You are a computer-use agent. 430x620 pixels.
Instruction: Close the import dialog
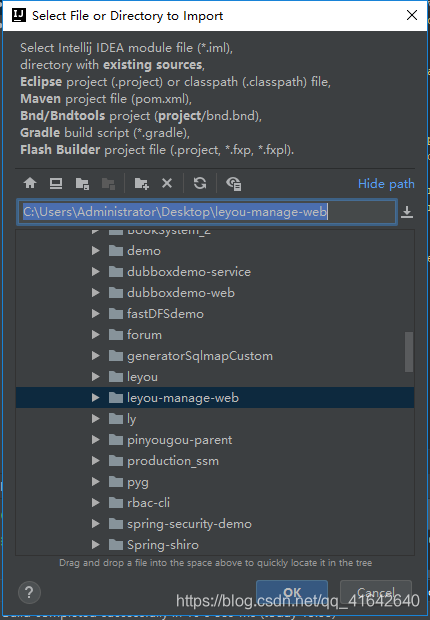[412, 15]
